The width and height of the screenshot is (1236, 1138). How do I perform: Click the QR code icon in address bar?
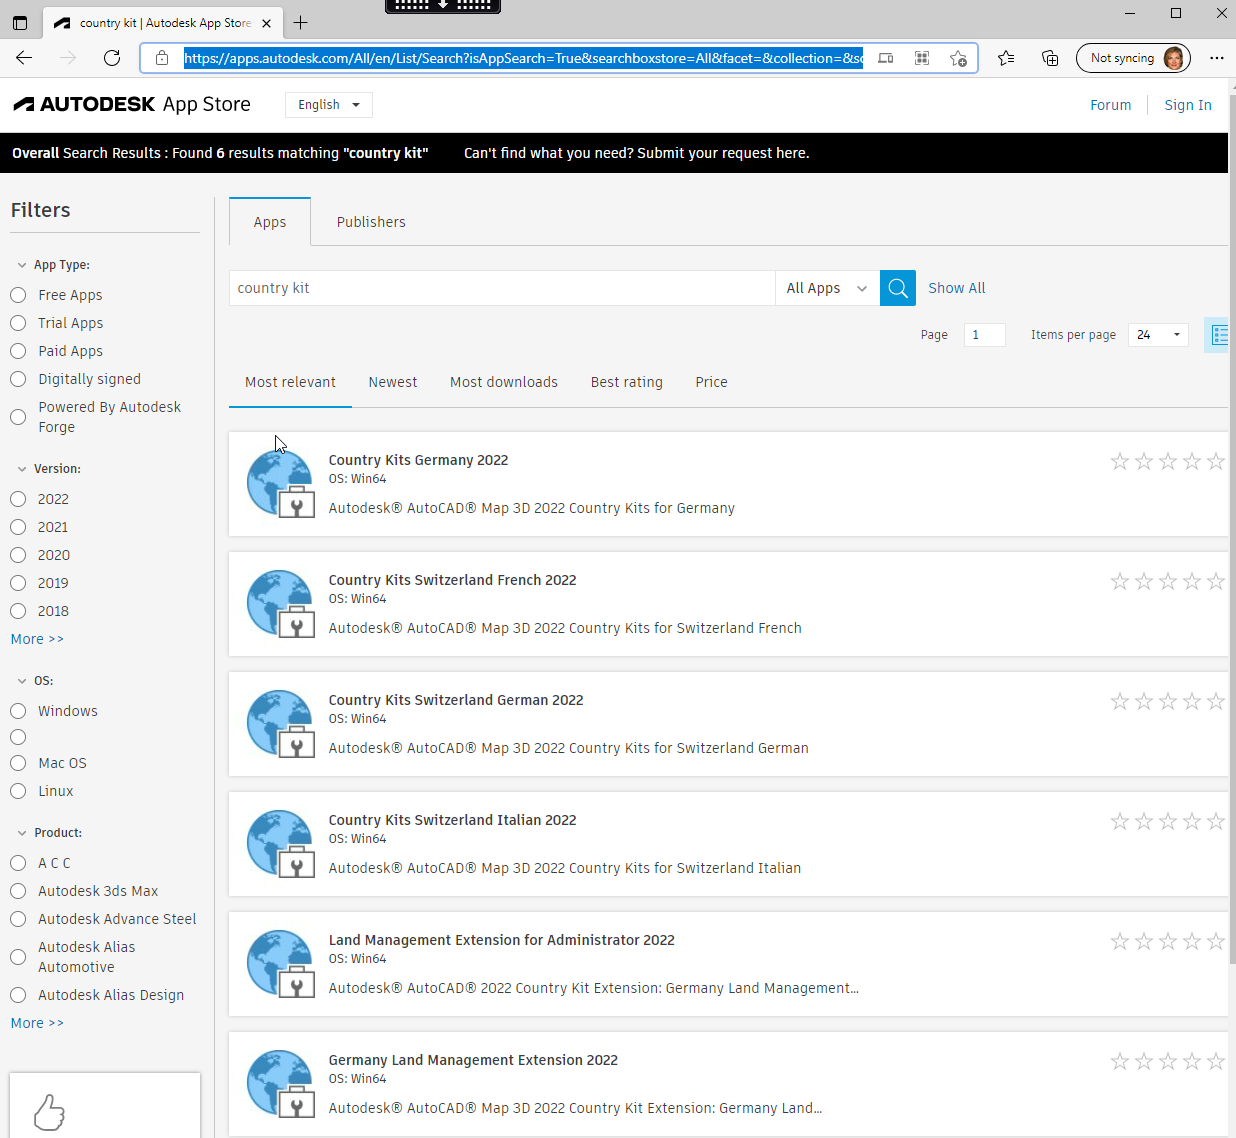[x=922, y=58]
